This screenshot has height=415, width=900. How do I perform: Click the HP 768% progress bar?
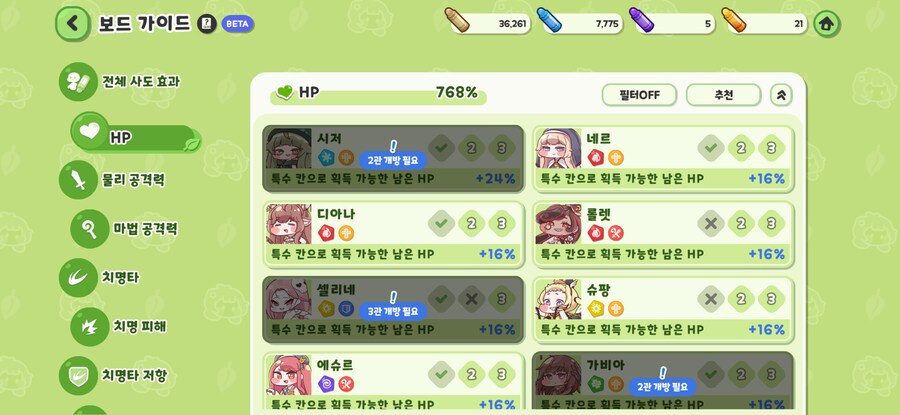tap(378, 94)
